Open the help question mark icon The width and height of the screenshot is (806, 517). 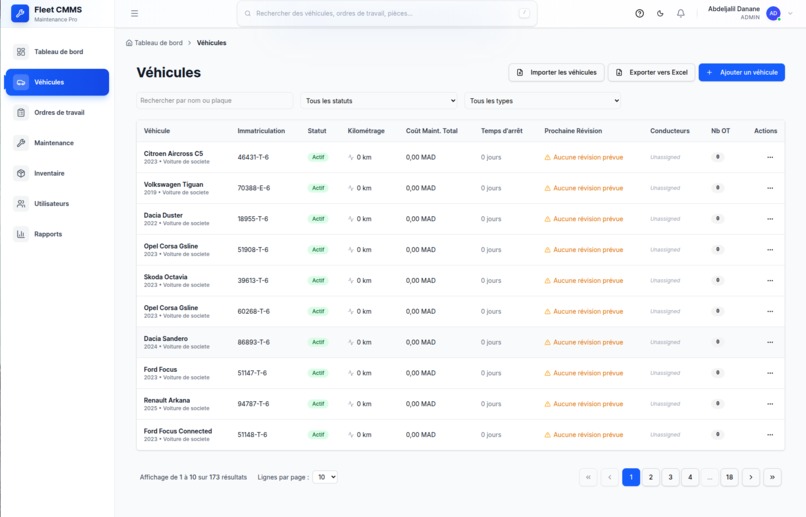pyautogui.click(x=639, y=13)
